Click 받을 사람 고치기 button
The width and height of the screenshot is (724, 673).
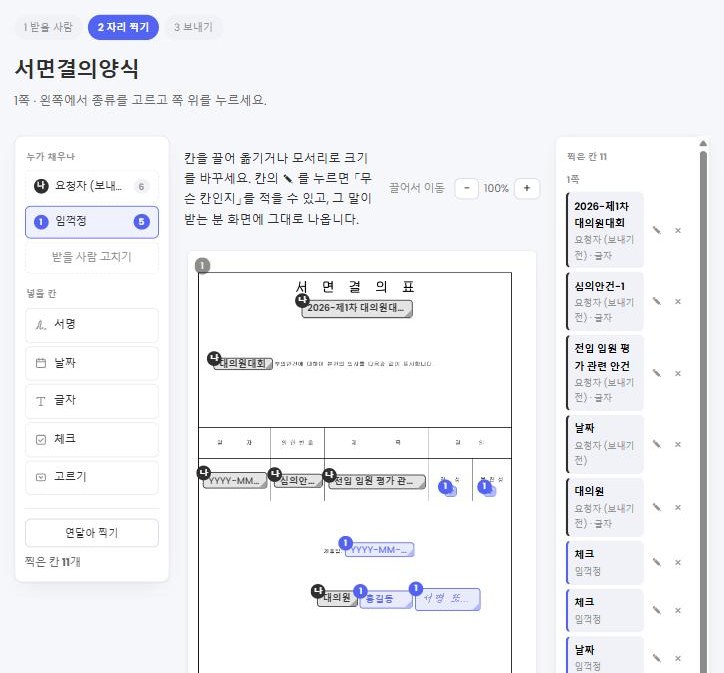[92, 257]
